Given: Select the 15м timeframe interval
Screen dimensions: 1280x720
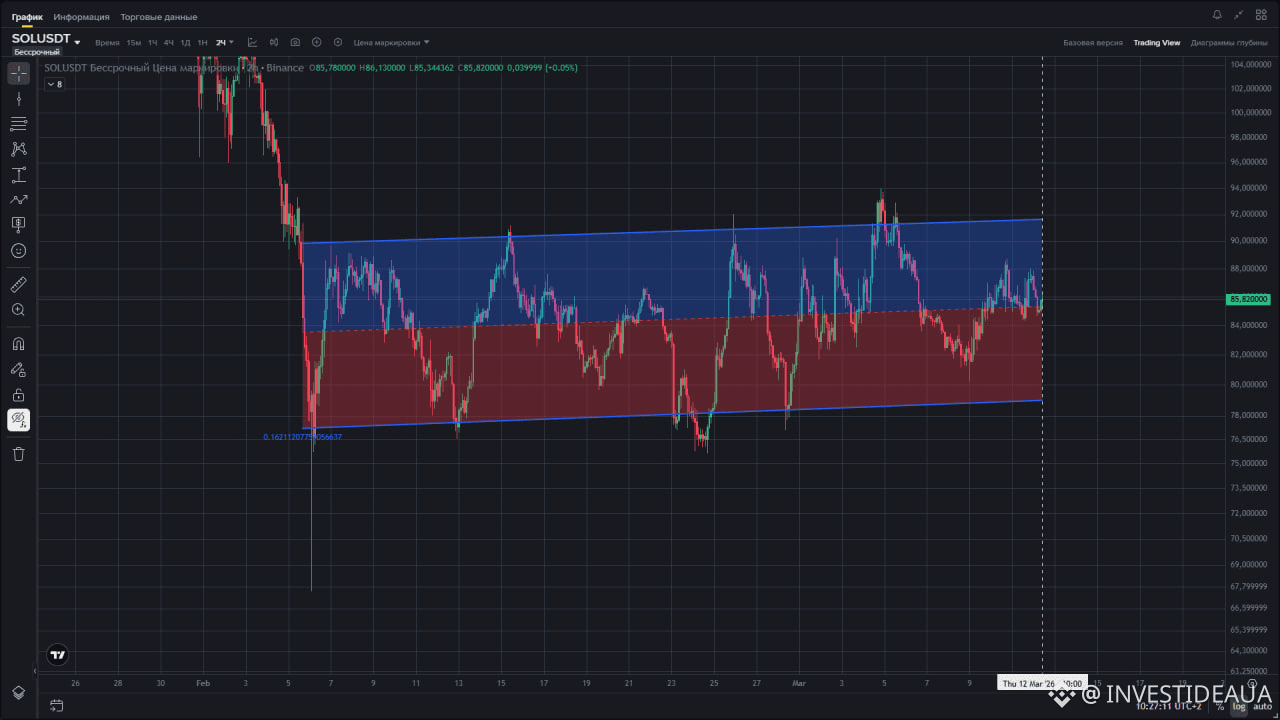Looking at the screenshot, I should coord(133,43).
